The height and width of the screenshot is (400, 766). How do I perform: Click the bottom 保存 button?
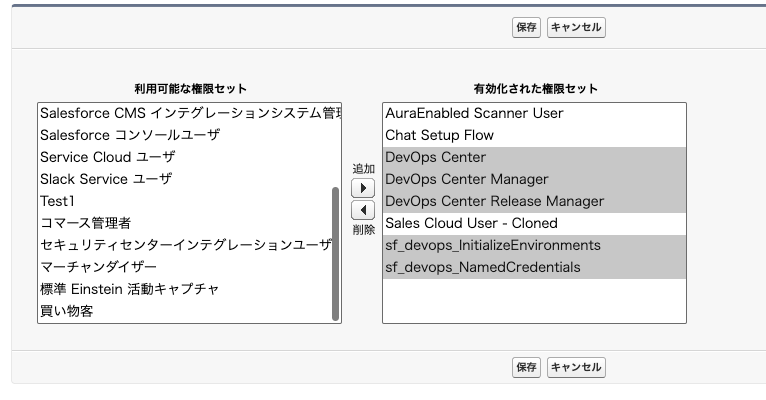[x=526, y=367]
